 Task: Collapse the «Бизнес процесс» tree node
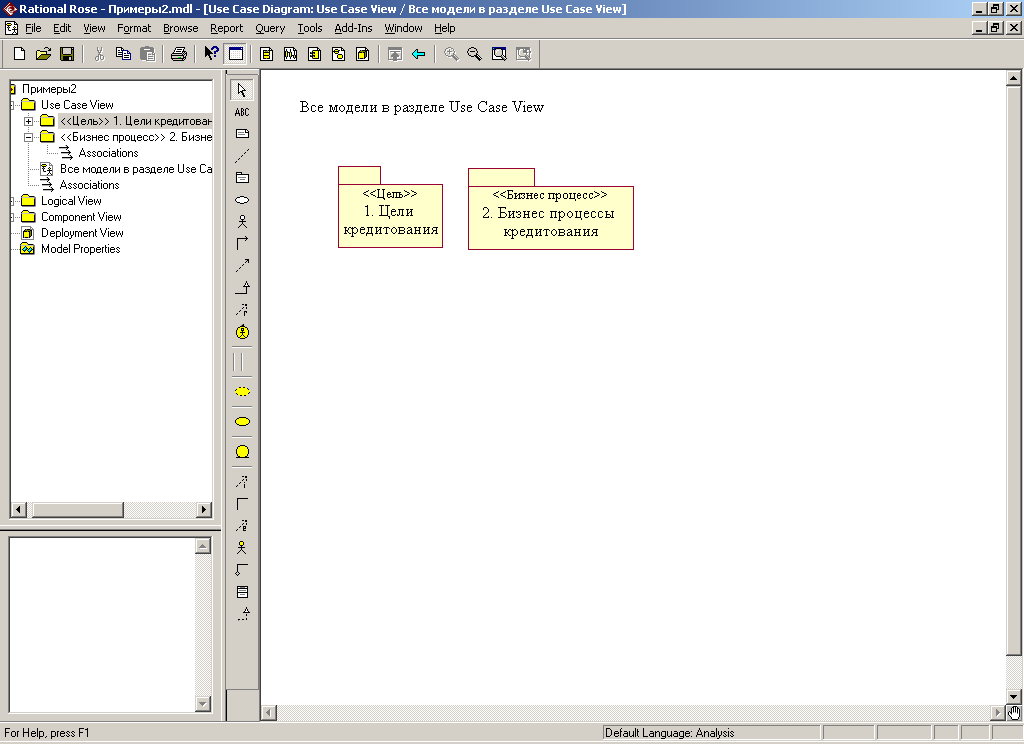(29, 137)
